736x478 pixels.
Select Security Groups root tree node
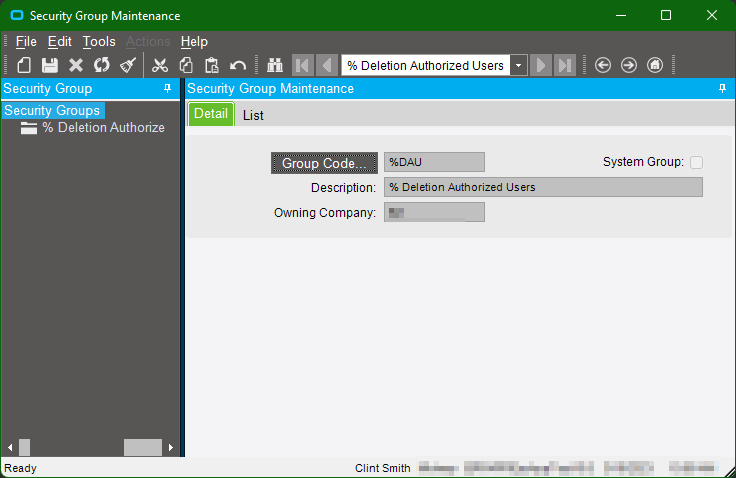click(x=52, y=110)
